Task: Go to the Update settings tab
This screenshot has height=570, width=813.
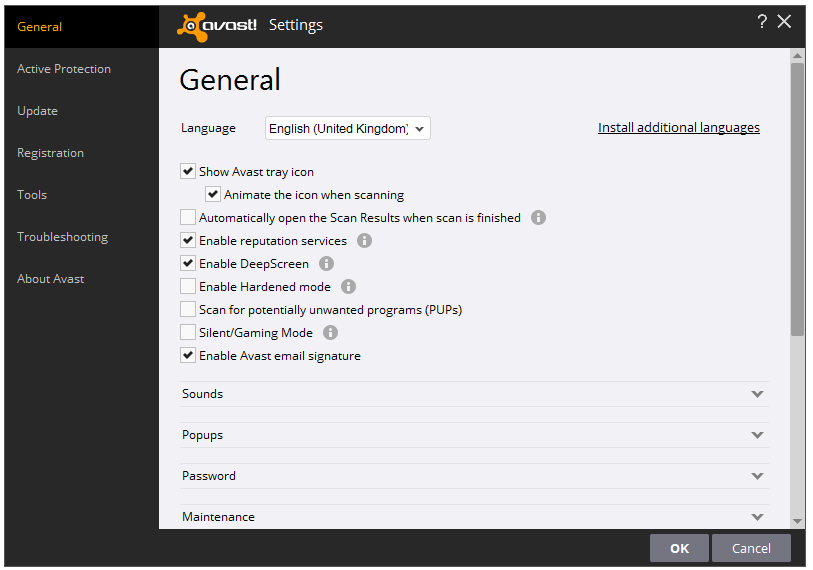Action: pyautogui.click(x=81, y=111)
